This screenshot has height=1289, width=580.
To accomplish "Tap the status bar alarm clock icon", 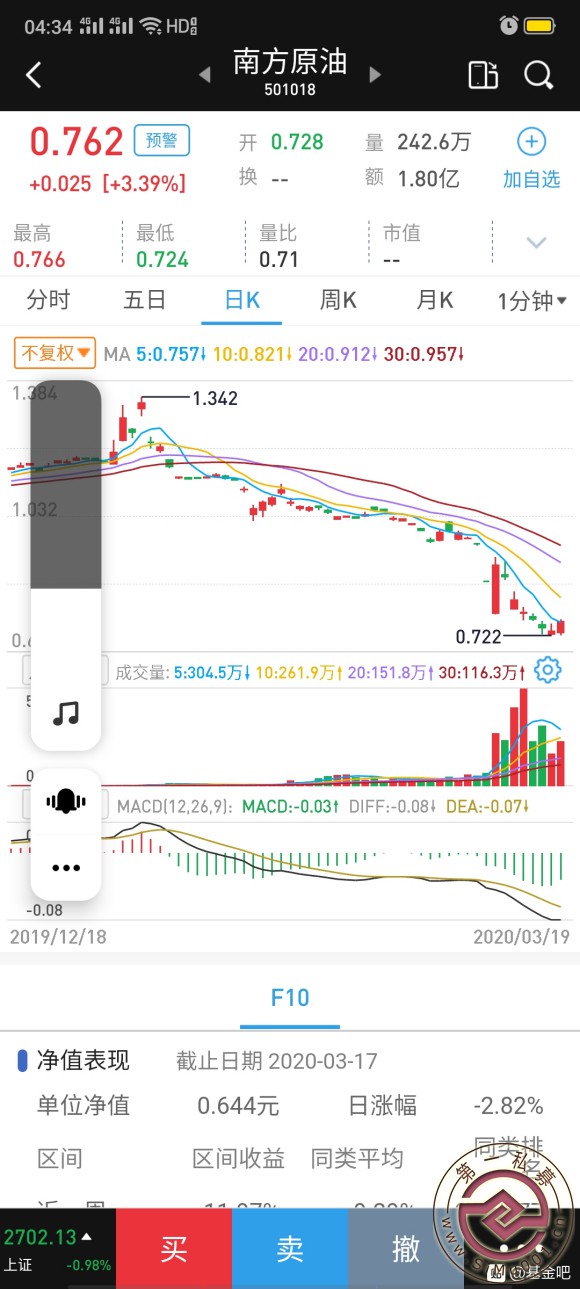I will [x=509, y=26].
